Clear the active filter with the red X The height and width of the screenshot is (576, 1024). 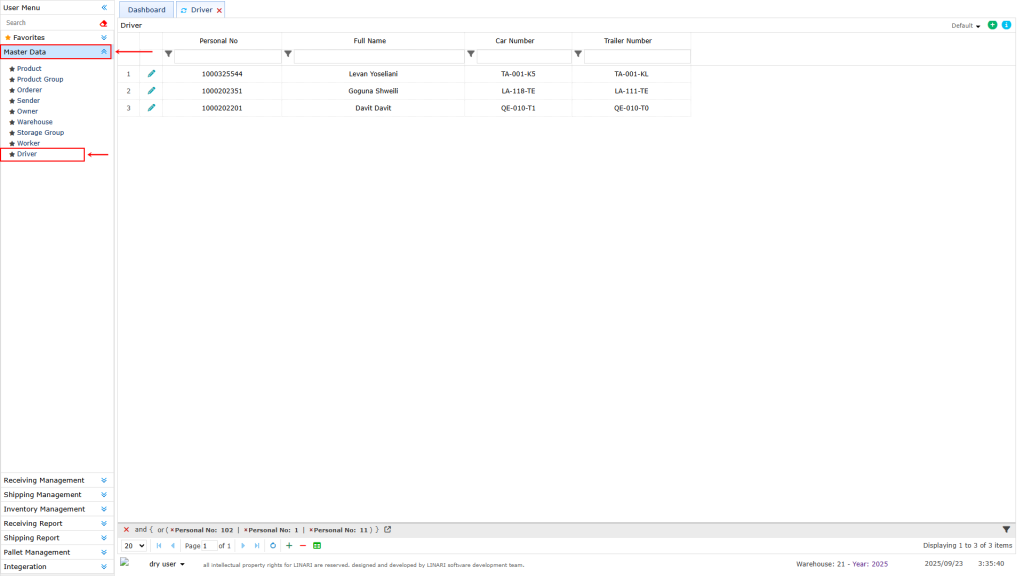[x=126, y=529]
